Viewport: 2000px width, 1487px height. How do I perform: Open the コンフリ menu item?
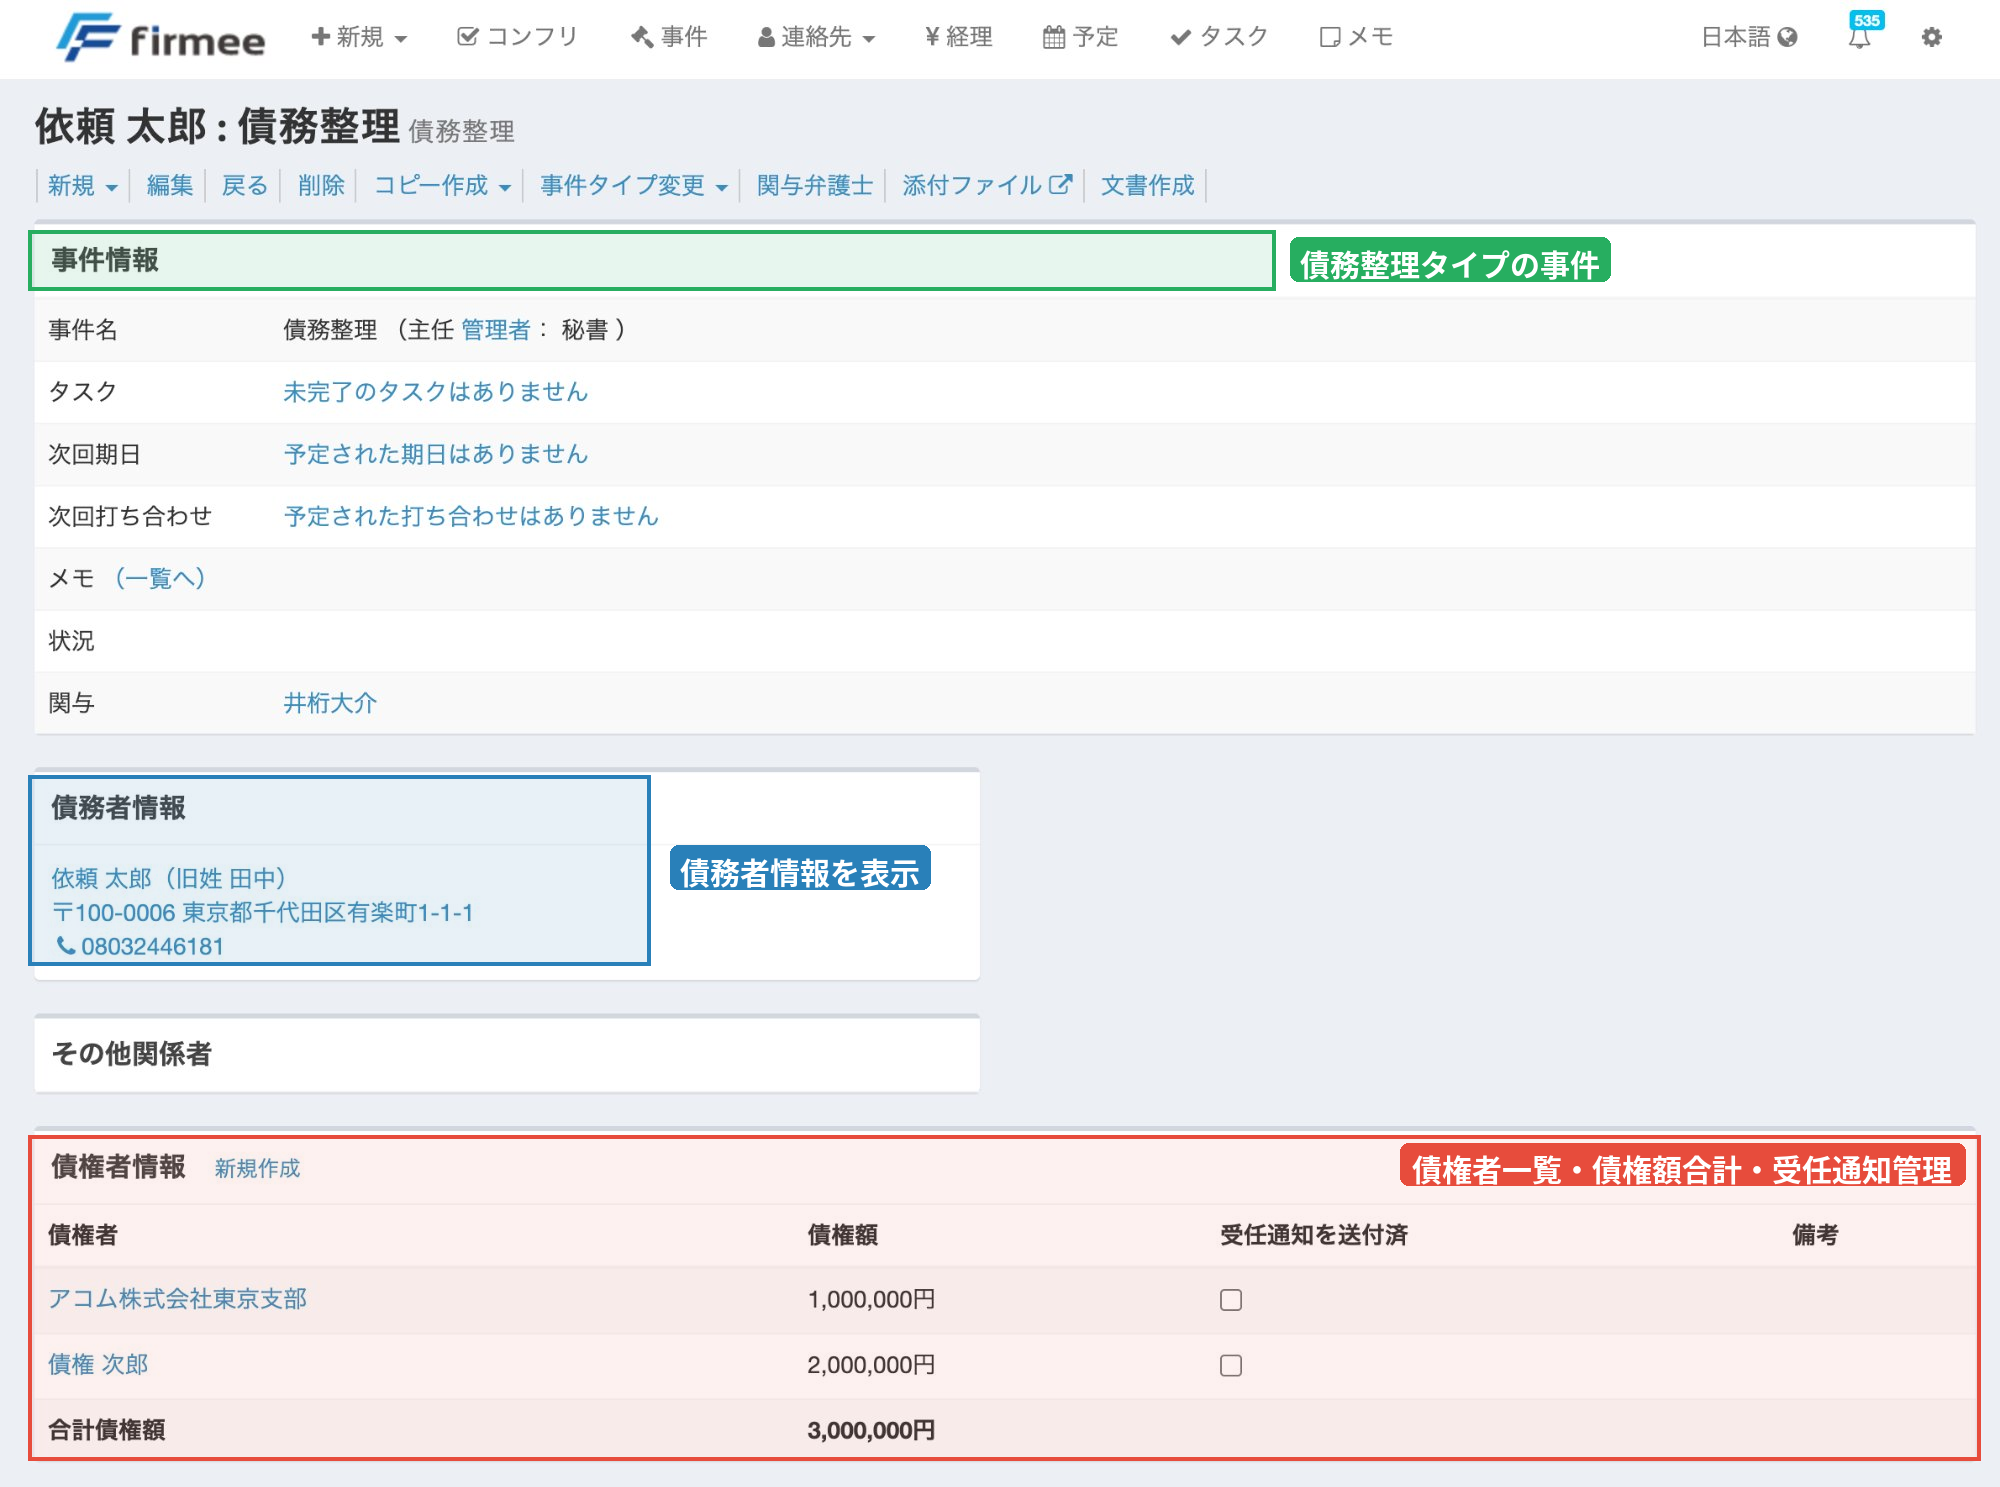518,37
